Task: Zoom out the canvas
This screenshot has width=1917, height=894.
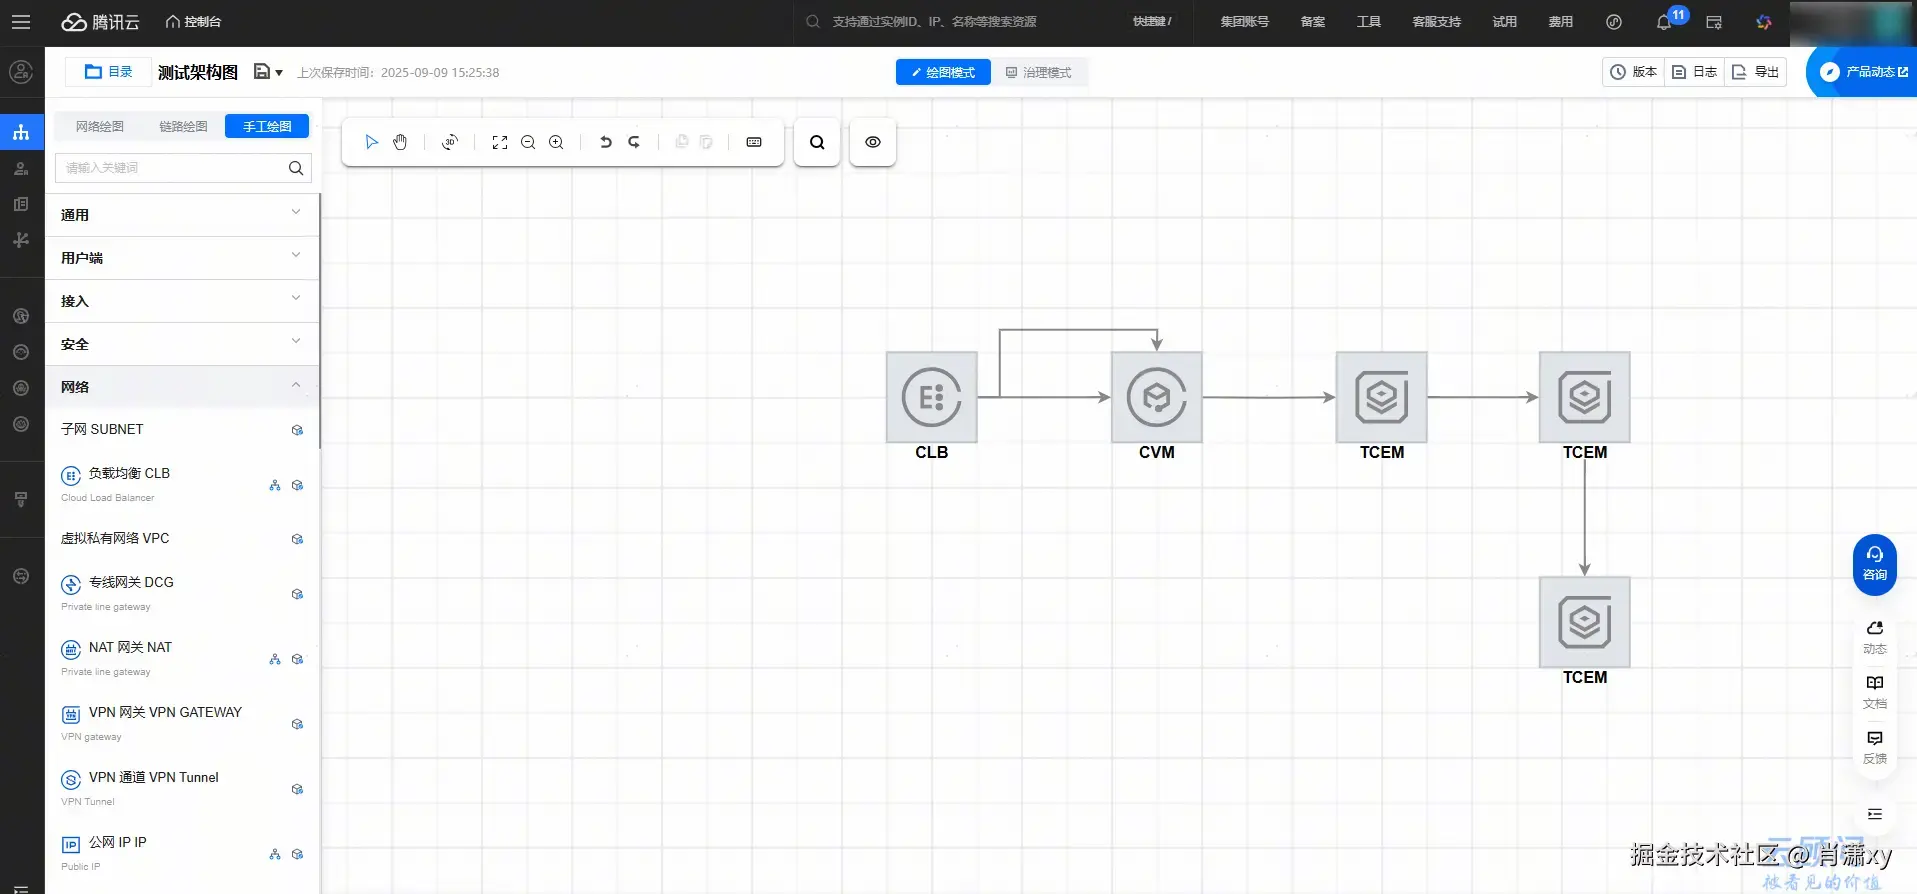Action: pos(528,142)
